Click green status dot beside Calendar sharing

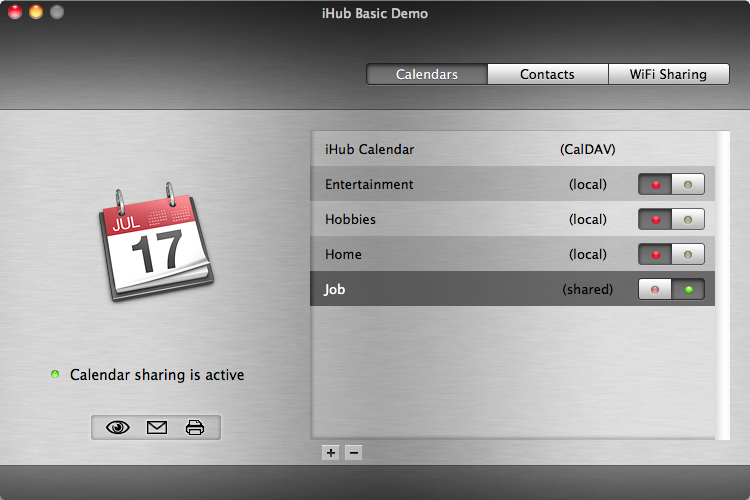(x=55, y=374)
